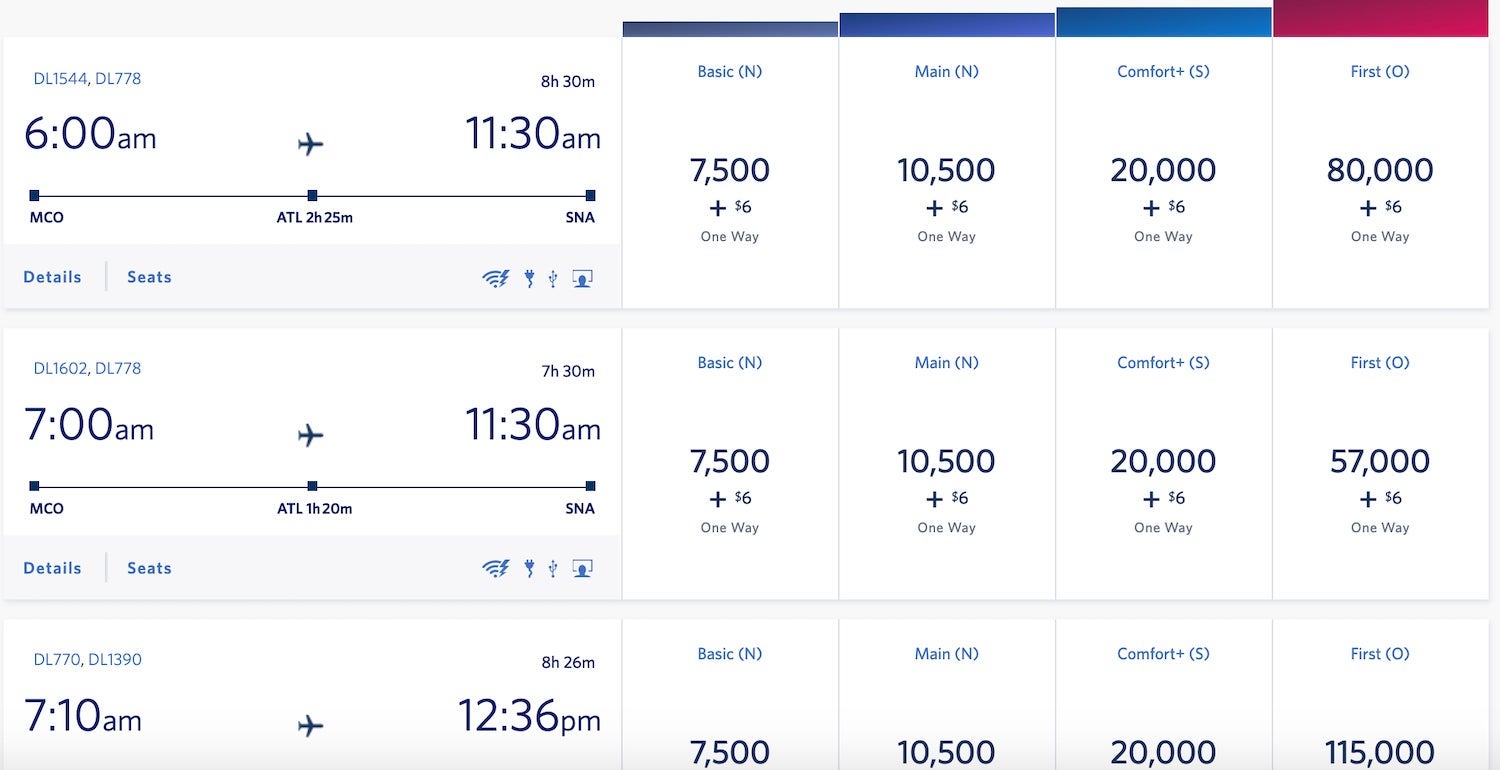The image size is (1500, 770).
Task: Open Seats for flight DL1544
Action: click(148, 277)
